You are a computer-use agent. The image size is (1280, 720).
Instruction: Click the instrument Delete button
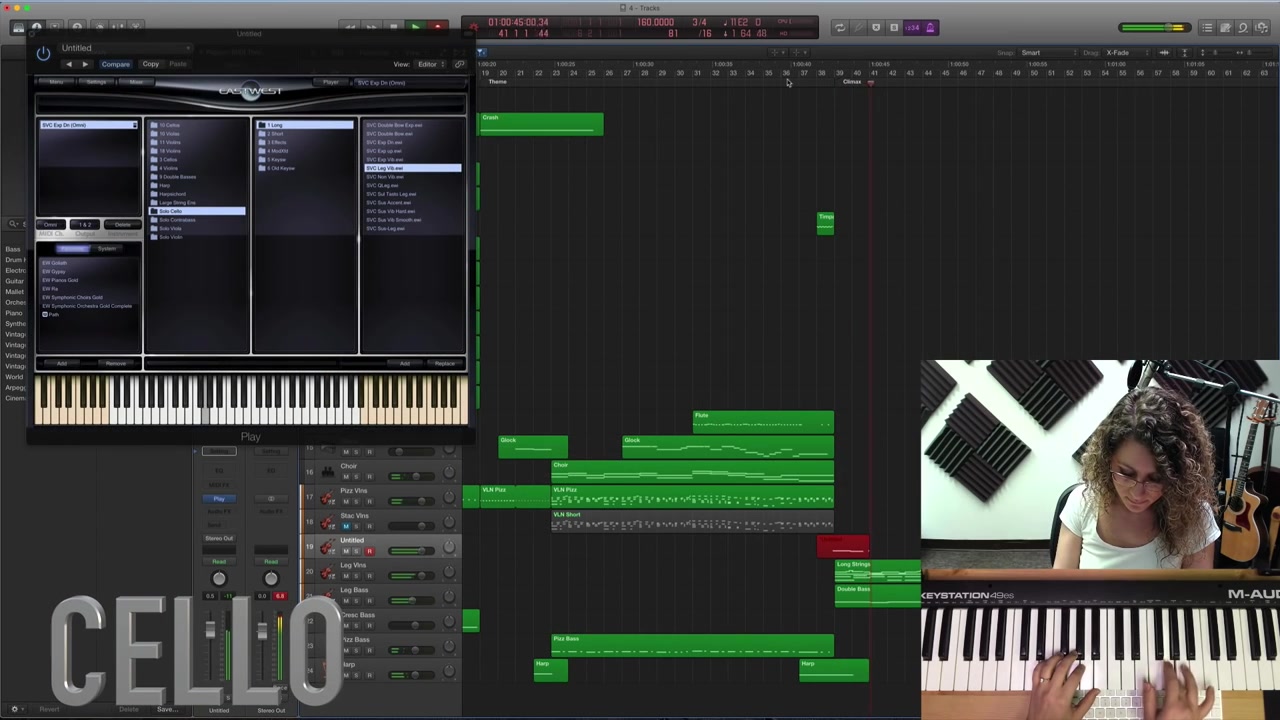point(122,224)
